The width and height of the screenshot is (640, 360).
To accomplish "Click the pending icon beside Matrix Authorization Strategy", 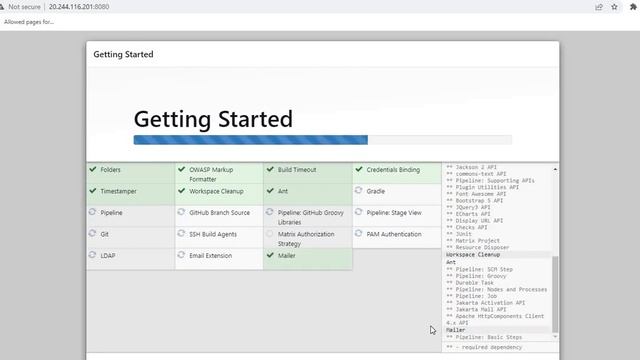I will (x=270, y=234).
